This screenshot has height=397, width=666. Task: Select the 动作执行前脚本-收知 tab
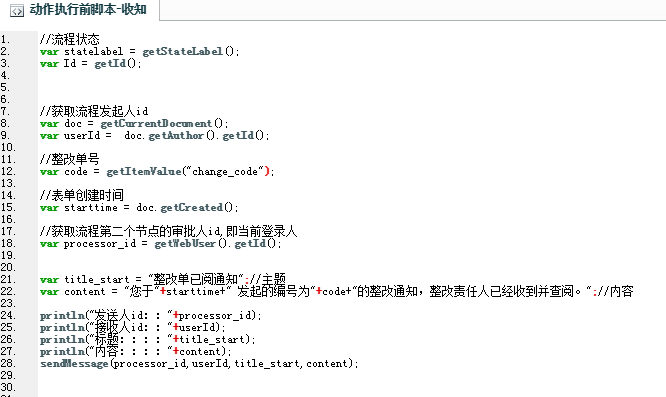(79, 10)
